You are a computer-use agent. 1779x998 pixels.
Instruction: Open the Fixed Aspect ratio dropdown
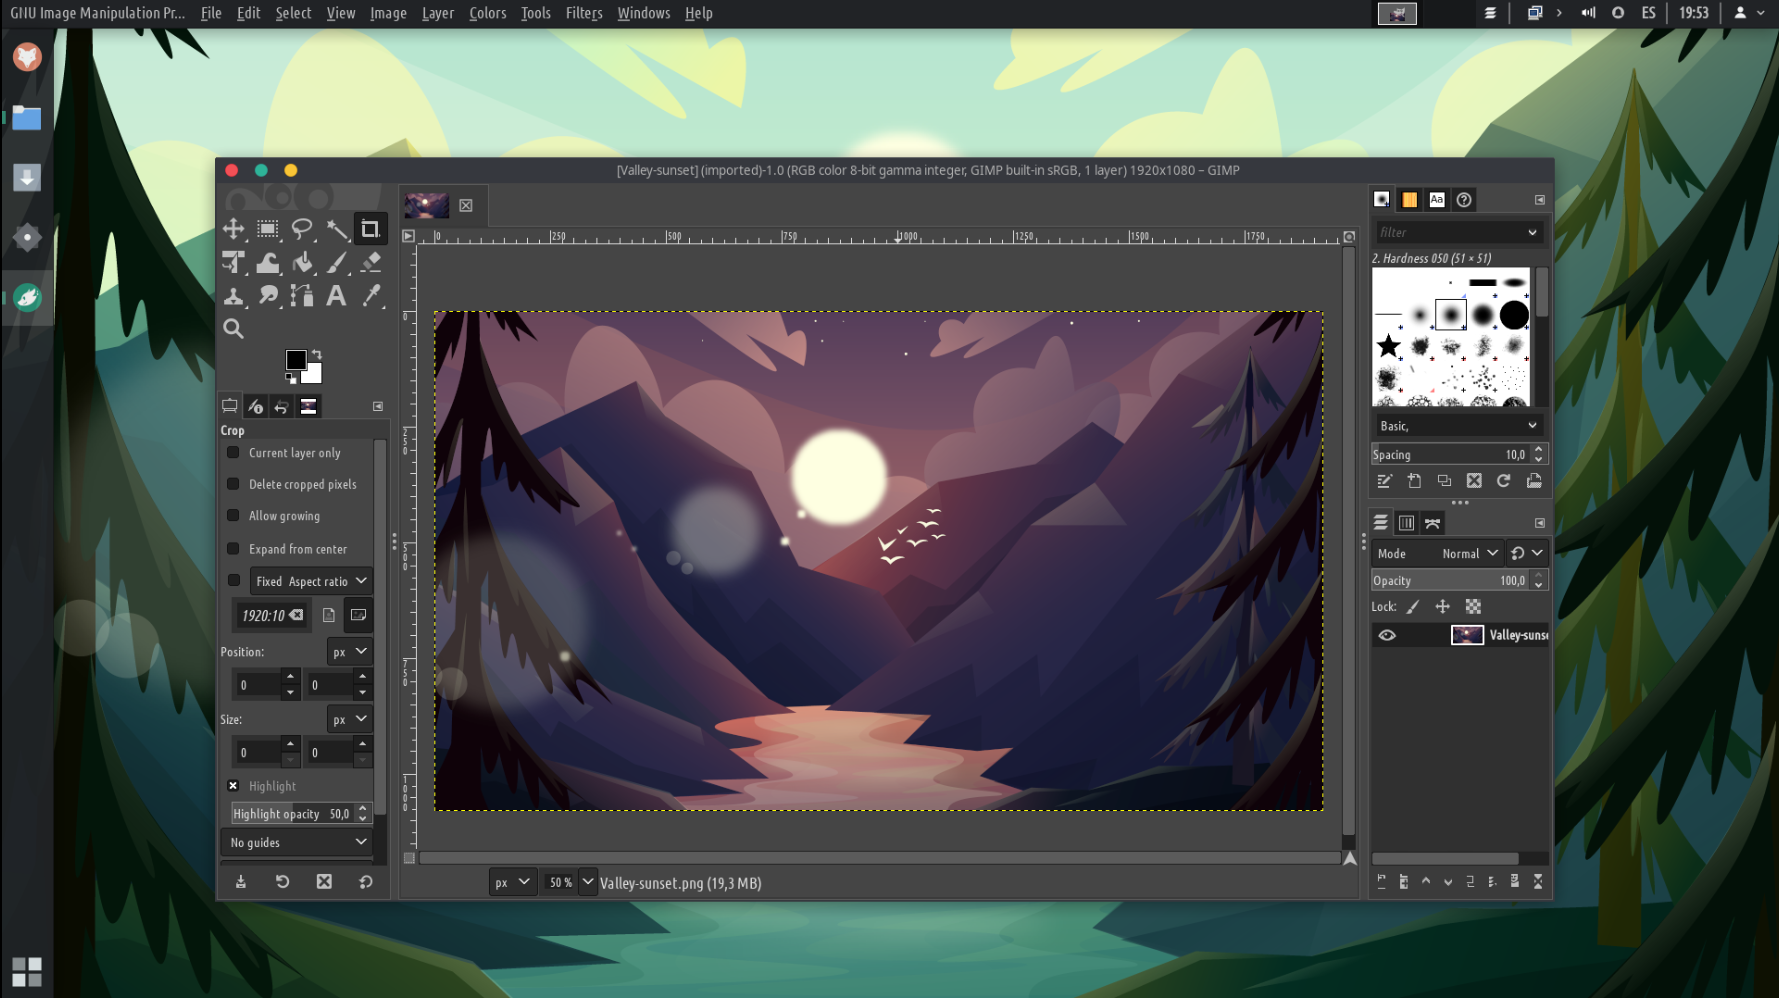[310, 581]
